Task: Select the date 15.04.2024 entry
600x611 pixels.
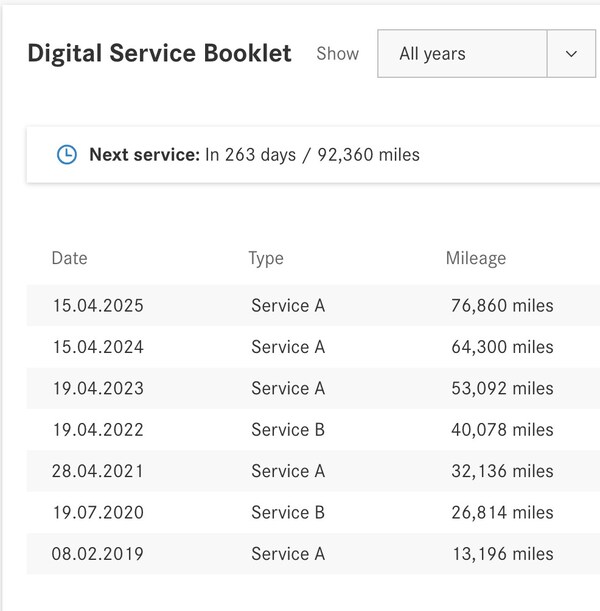Action: [x=98, y=347]
